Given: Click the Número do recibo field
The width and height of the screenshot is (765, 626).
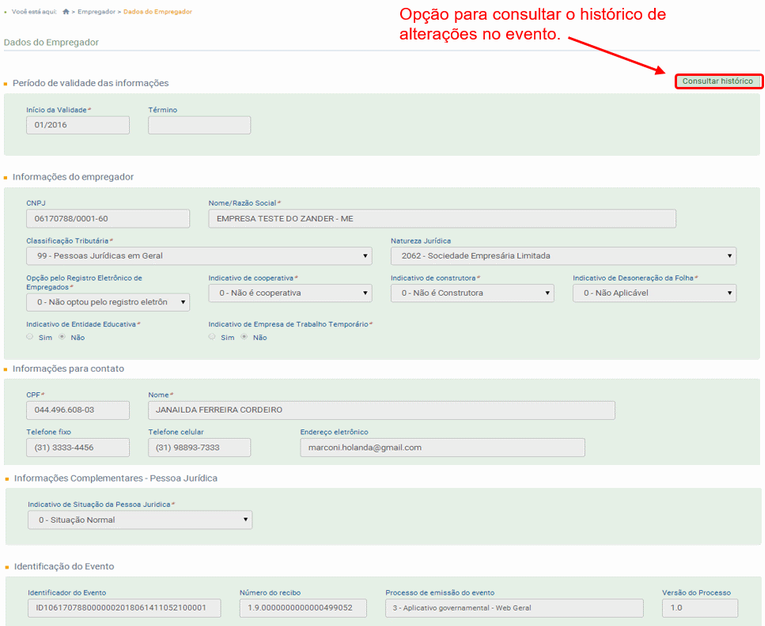Looking at the screenshot, I should tap(303, 608).
